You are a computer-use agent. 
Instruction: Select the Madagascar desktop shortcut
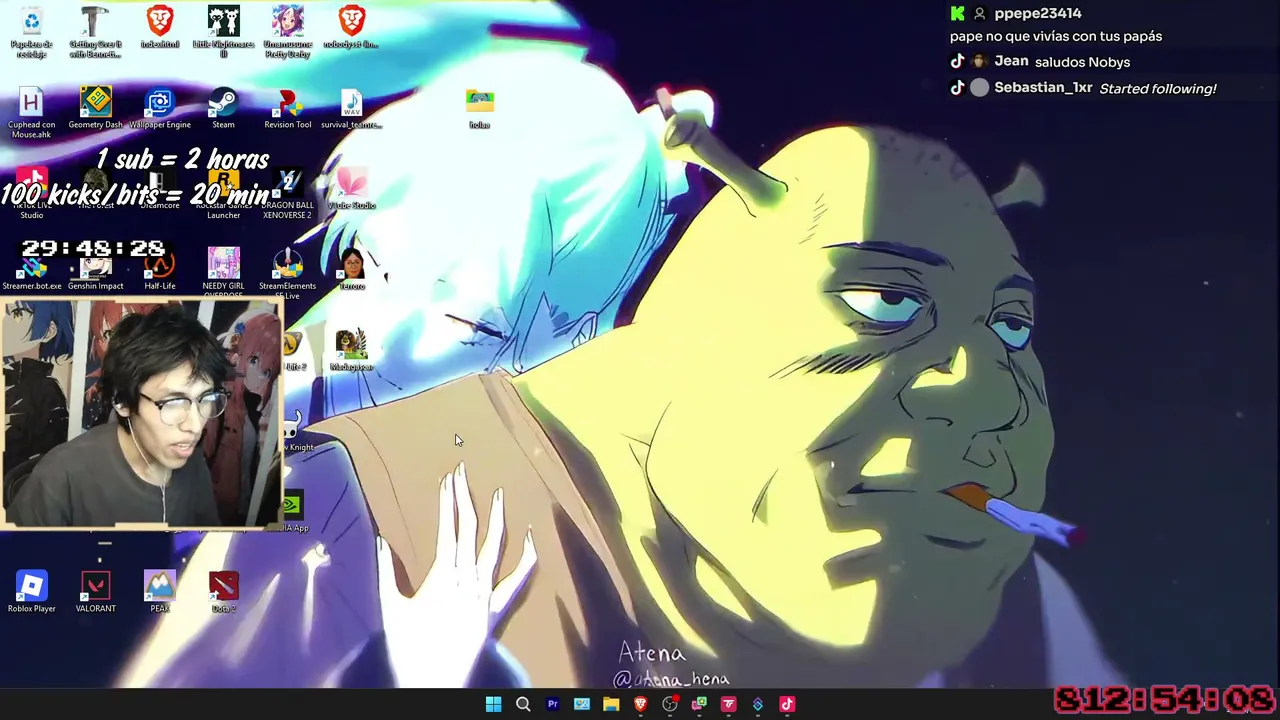click(352, 350)
